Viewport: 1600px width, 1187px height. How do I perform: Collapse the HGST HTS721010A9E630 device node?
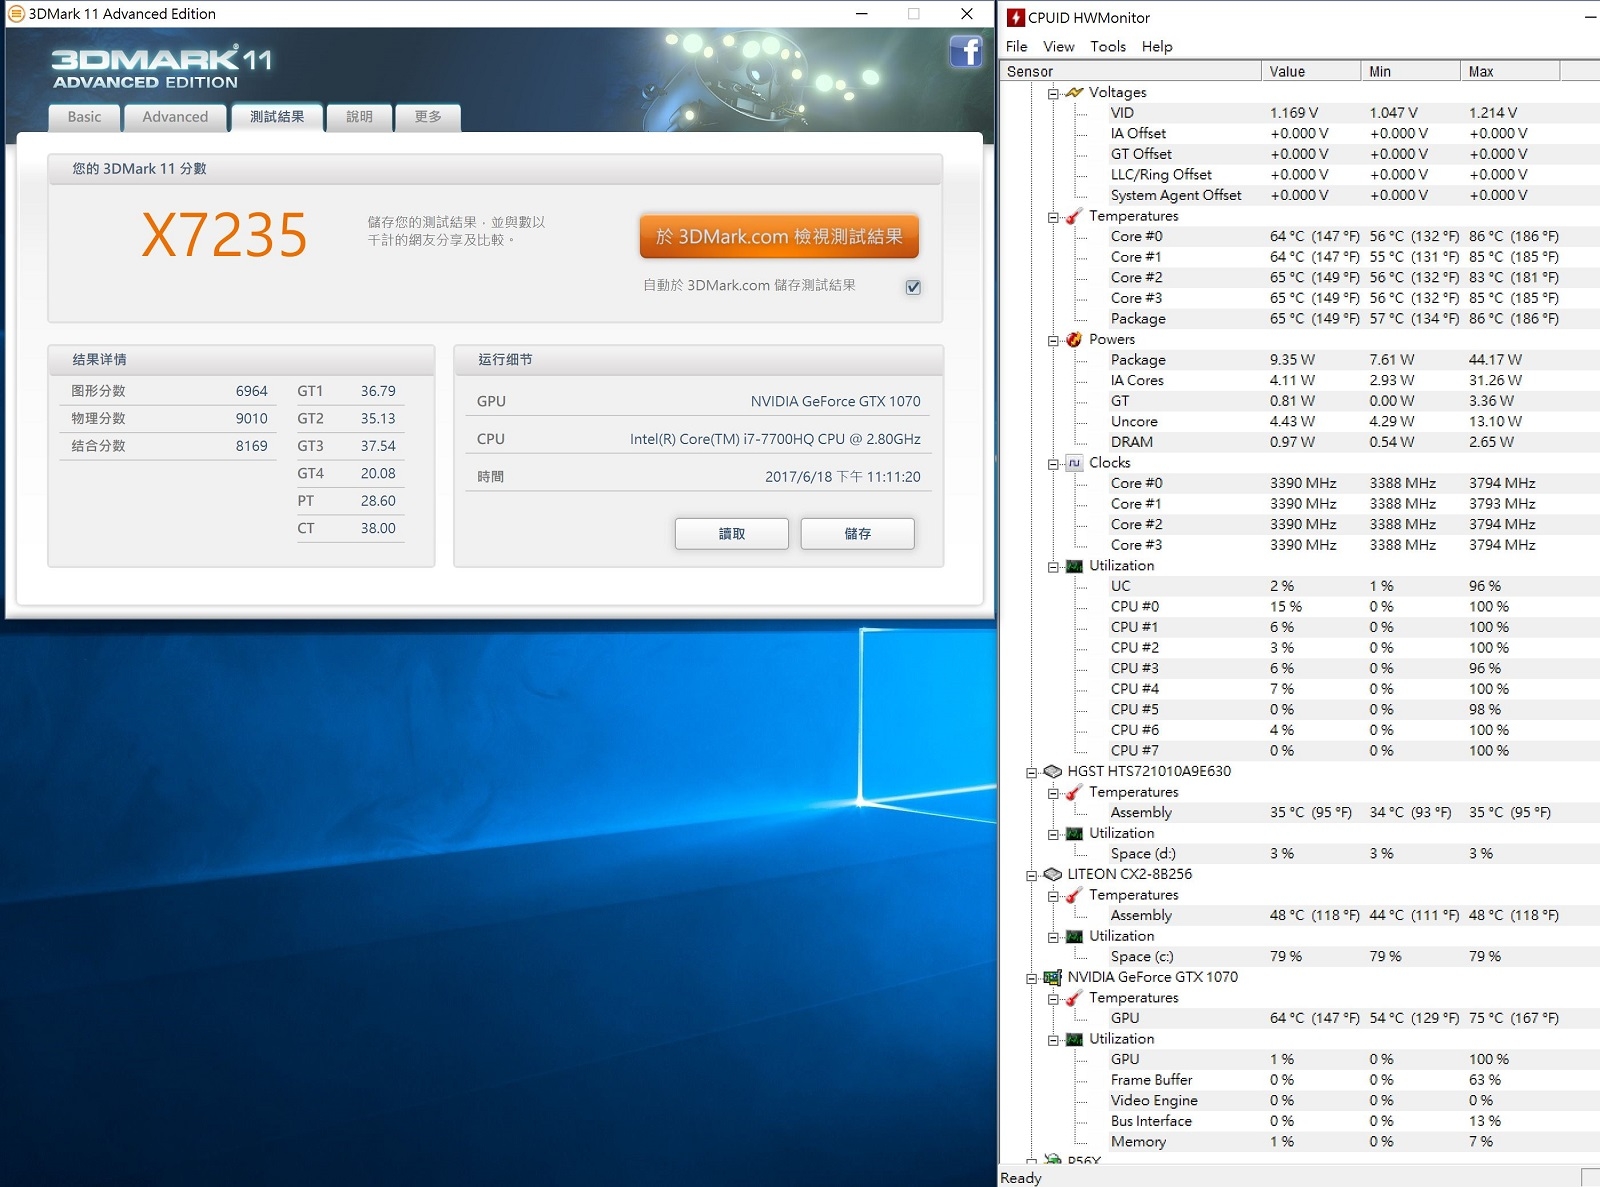coord(1031,772)
